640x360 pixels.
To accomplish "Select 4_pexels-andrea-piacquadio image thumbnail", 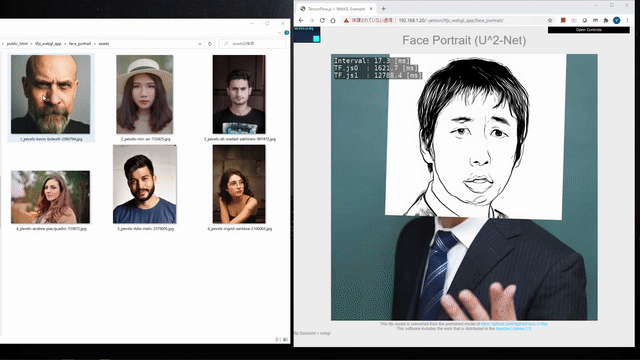I will (x=50, y=197).
